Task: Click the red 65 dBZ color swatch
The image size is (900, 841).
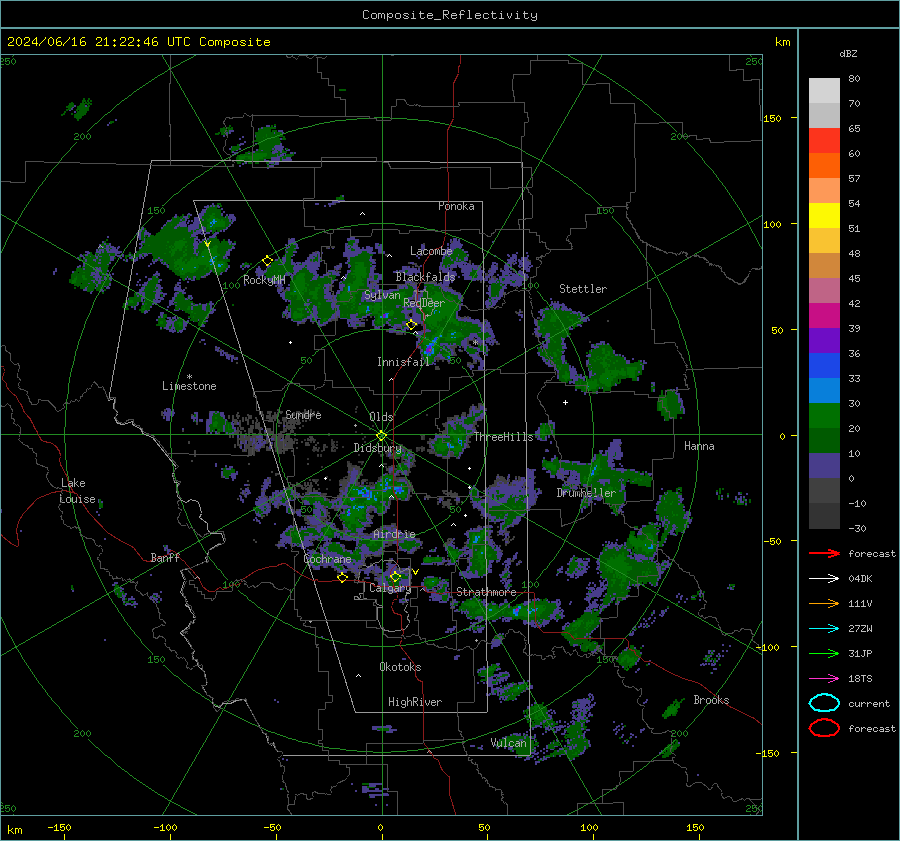Action: 824,141
